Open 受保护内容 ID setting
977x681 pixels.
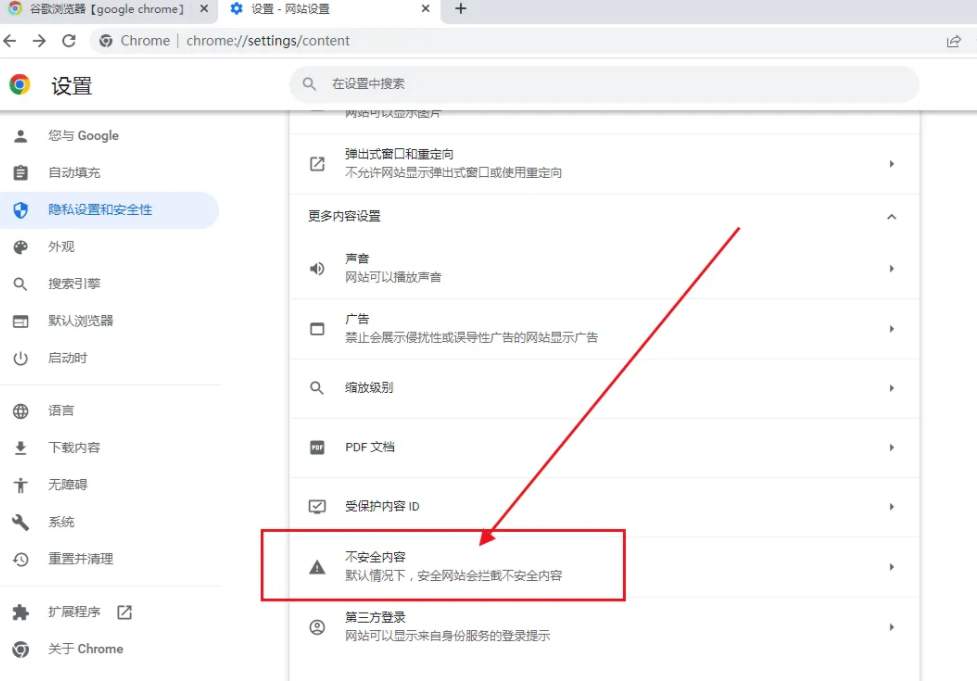click(x=604, y=507)
